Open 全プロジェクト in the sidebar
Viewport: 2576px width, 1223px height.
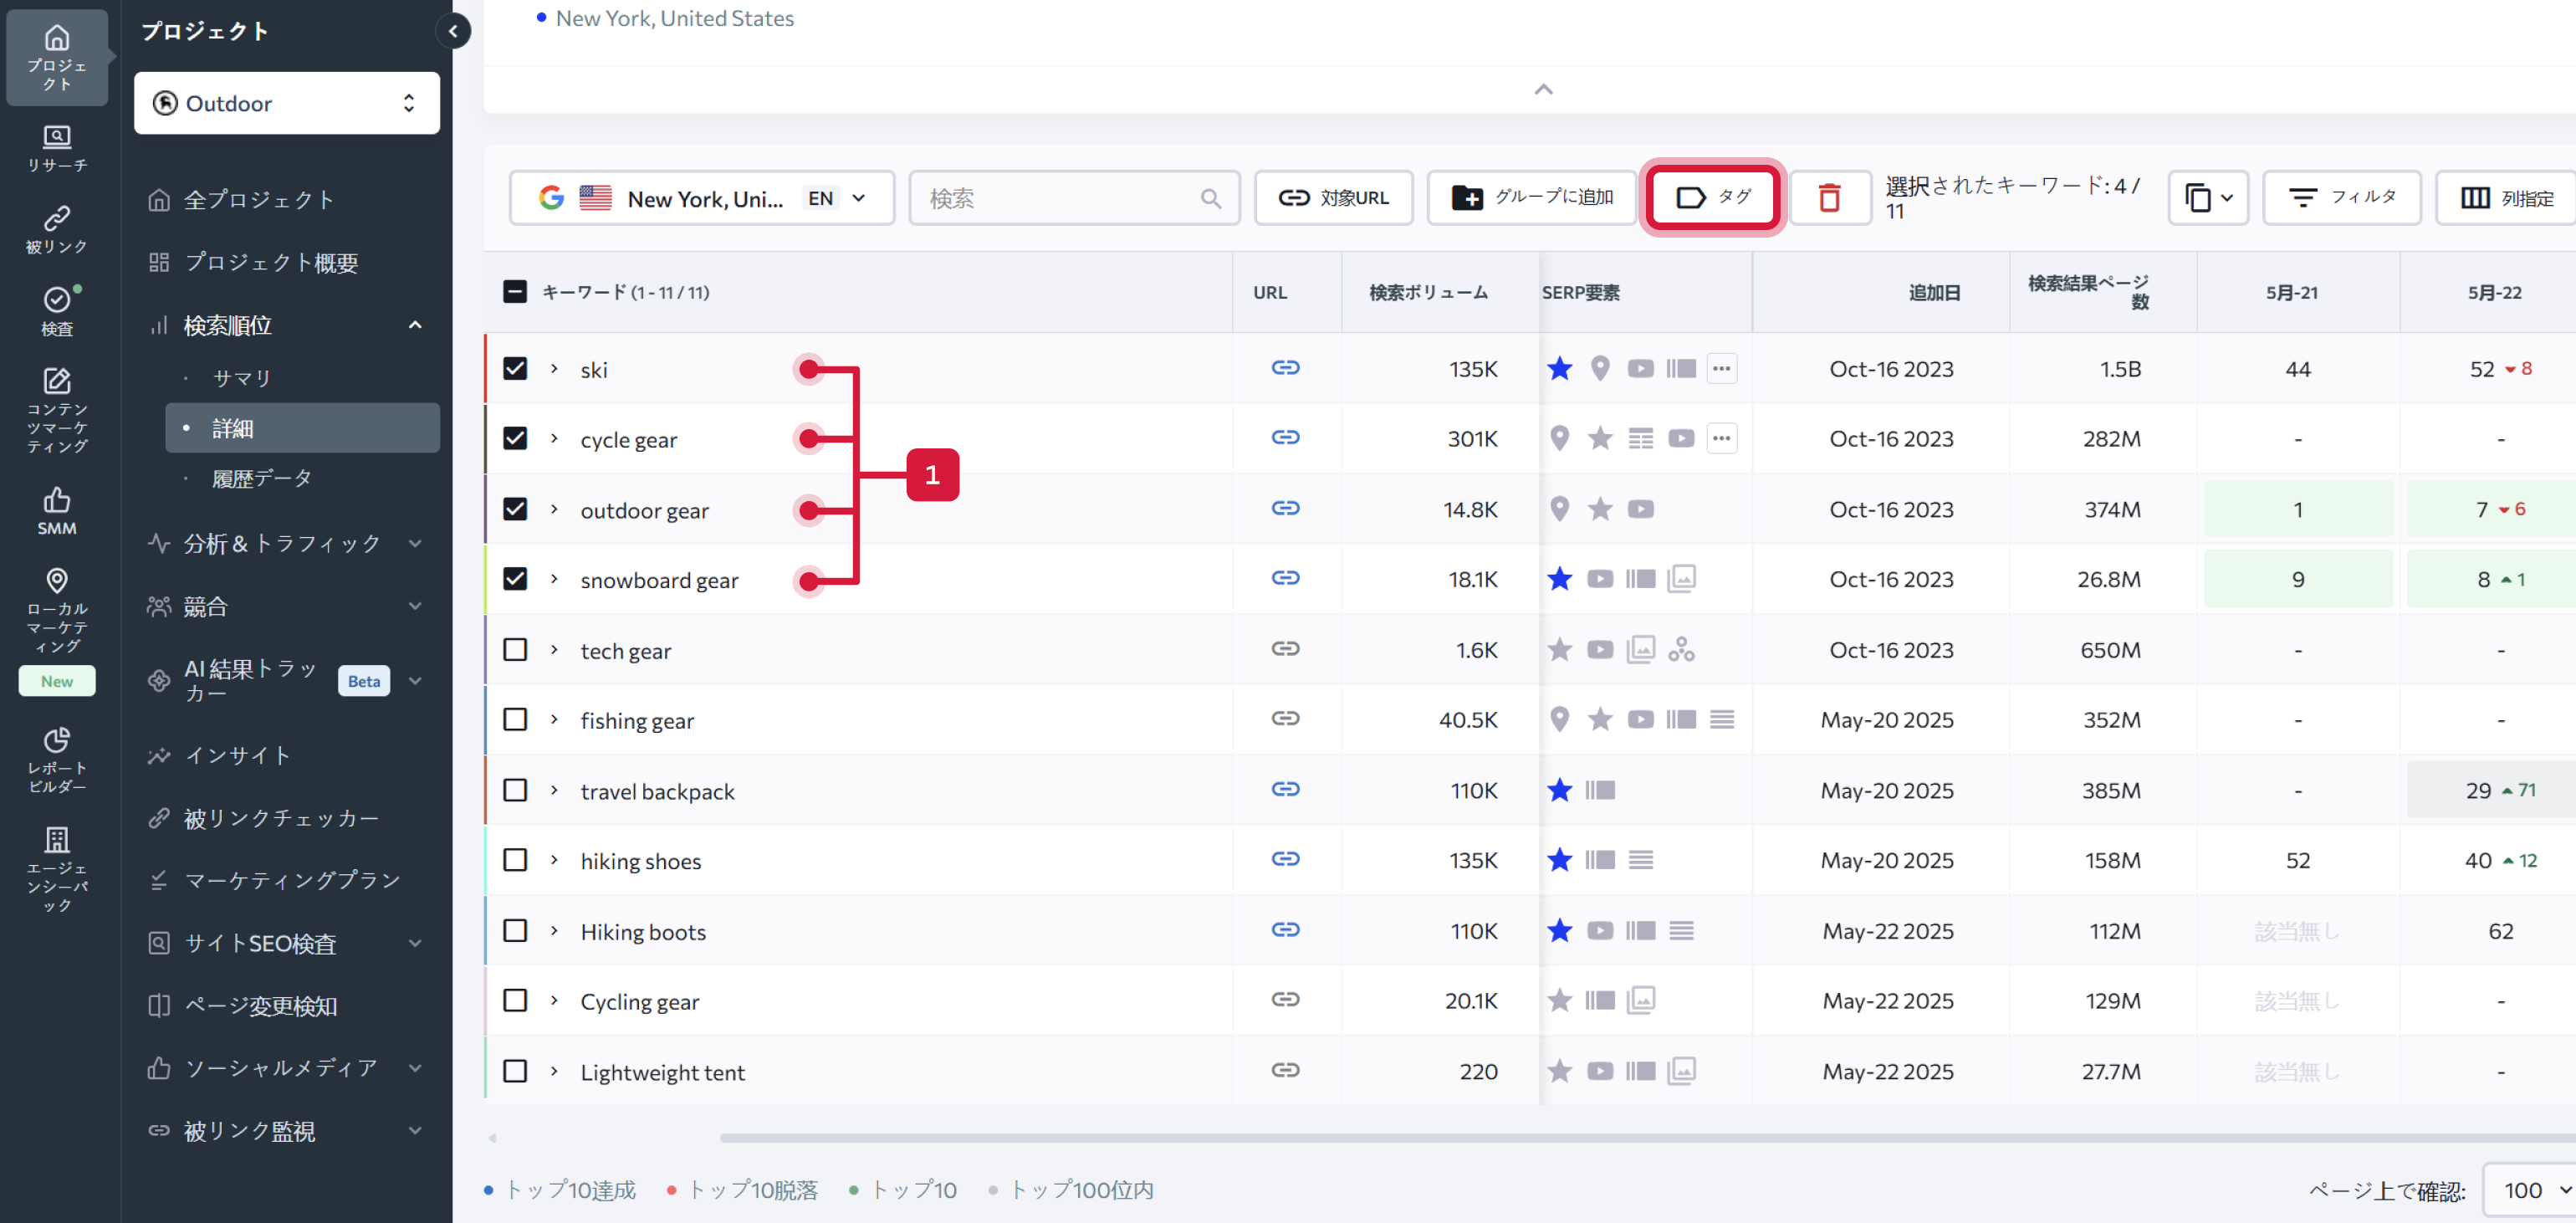(259, 199)
